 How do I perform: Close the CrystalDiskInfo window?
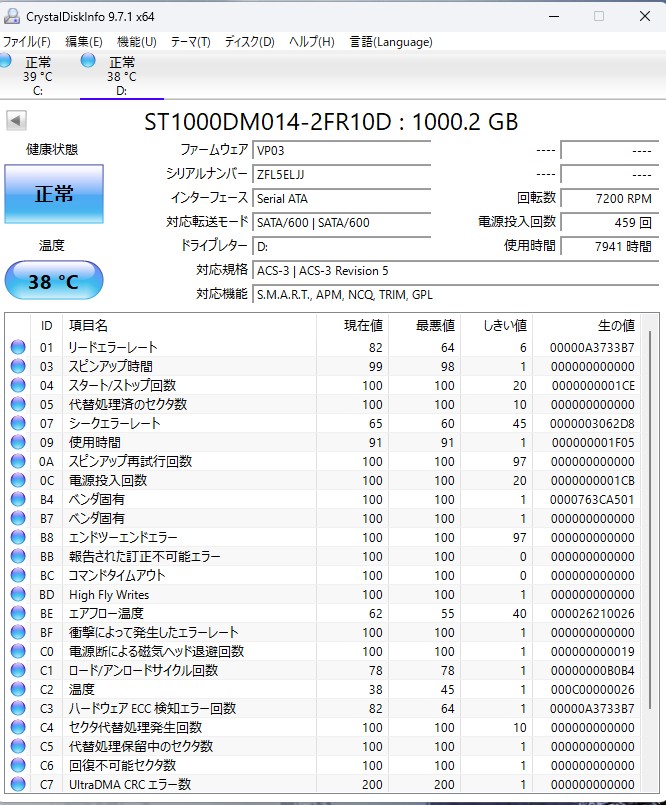pyautogui.click(x=645, y=16)
